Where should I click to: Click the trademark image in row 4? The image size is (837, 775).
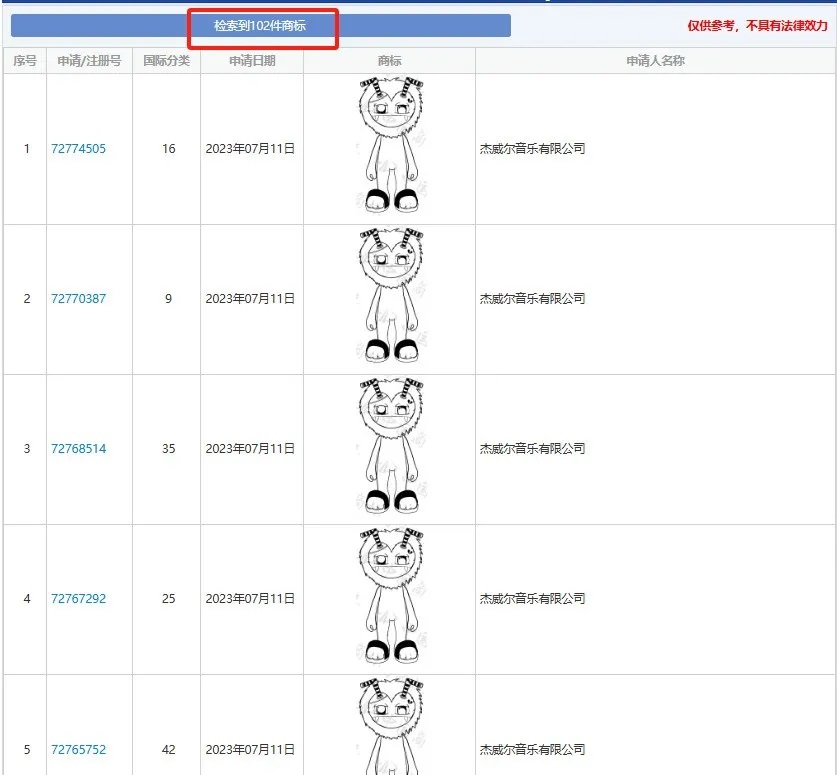pos(391,596)
